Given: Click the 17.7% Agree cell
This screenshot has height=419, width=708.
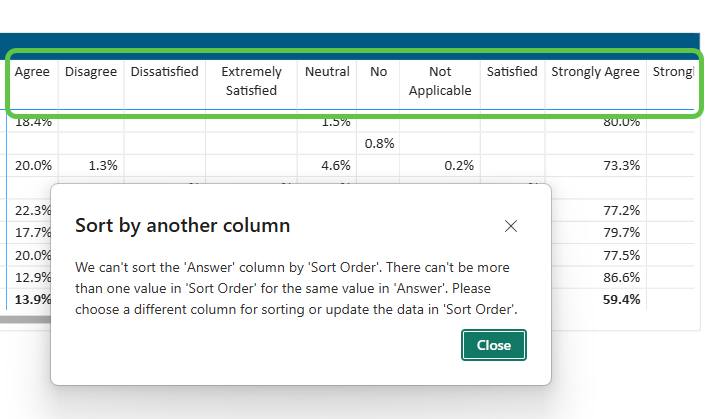Looking at the screenshot, I should 33,233.
